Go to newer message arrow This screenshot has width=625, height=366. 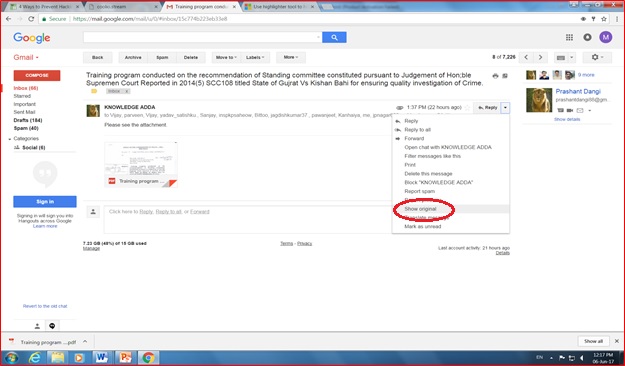click(526, 57)
